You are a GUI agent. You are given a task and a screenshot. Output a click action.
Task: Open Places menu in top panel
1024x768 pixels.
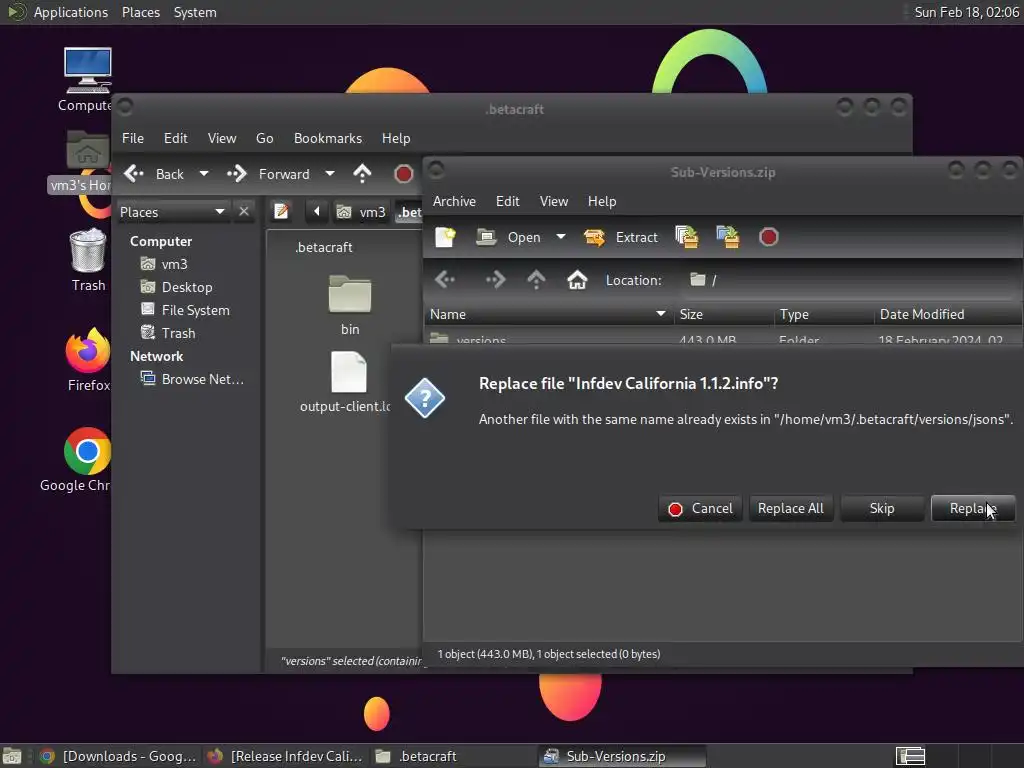tap(140, 12)
